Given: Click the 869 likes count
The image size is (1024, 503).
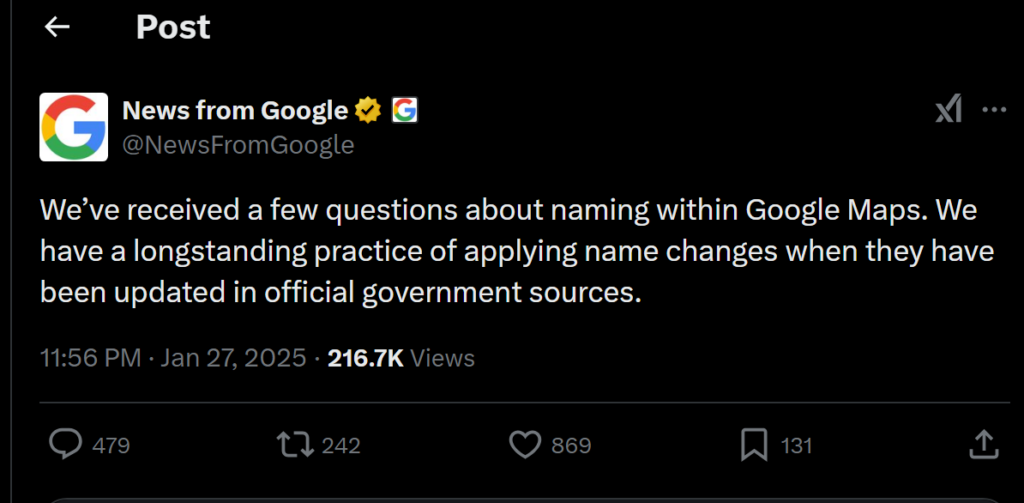Looking at the screenshot, I should point(571,446).
